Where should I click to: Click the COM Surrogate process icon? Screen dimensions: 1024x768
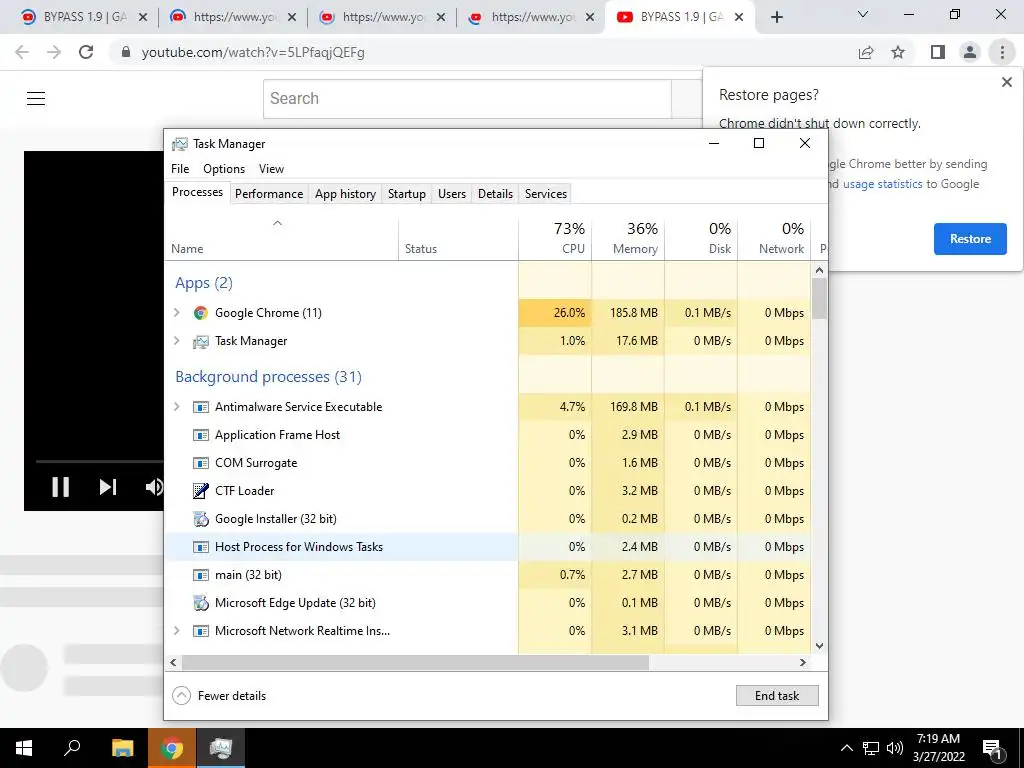[x=200, y=463]
